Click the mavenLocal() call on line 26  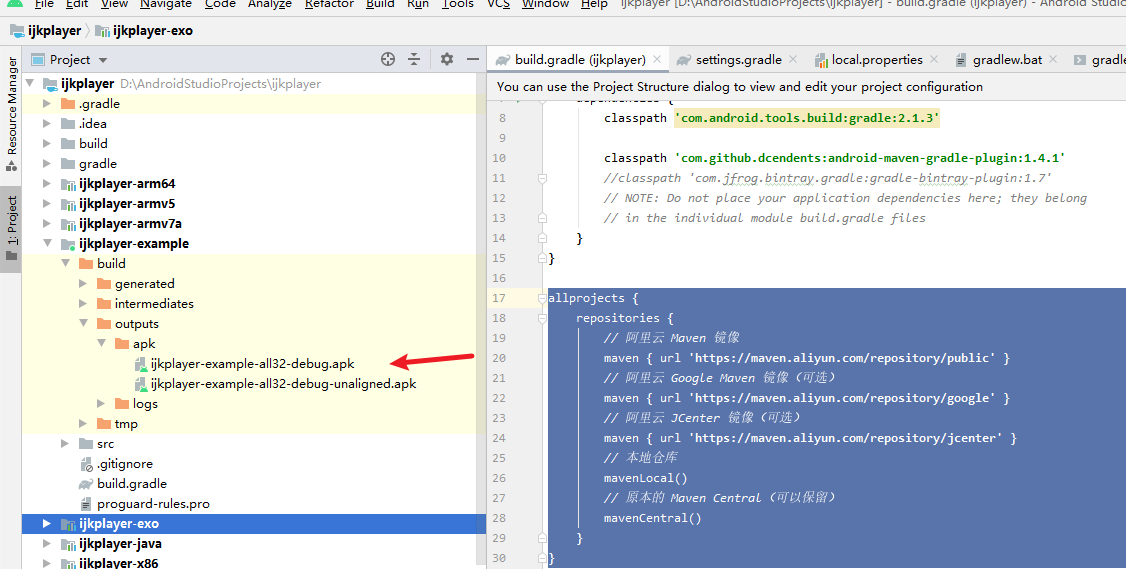(646, 478)
